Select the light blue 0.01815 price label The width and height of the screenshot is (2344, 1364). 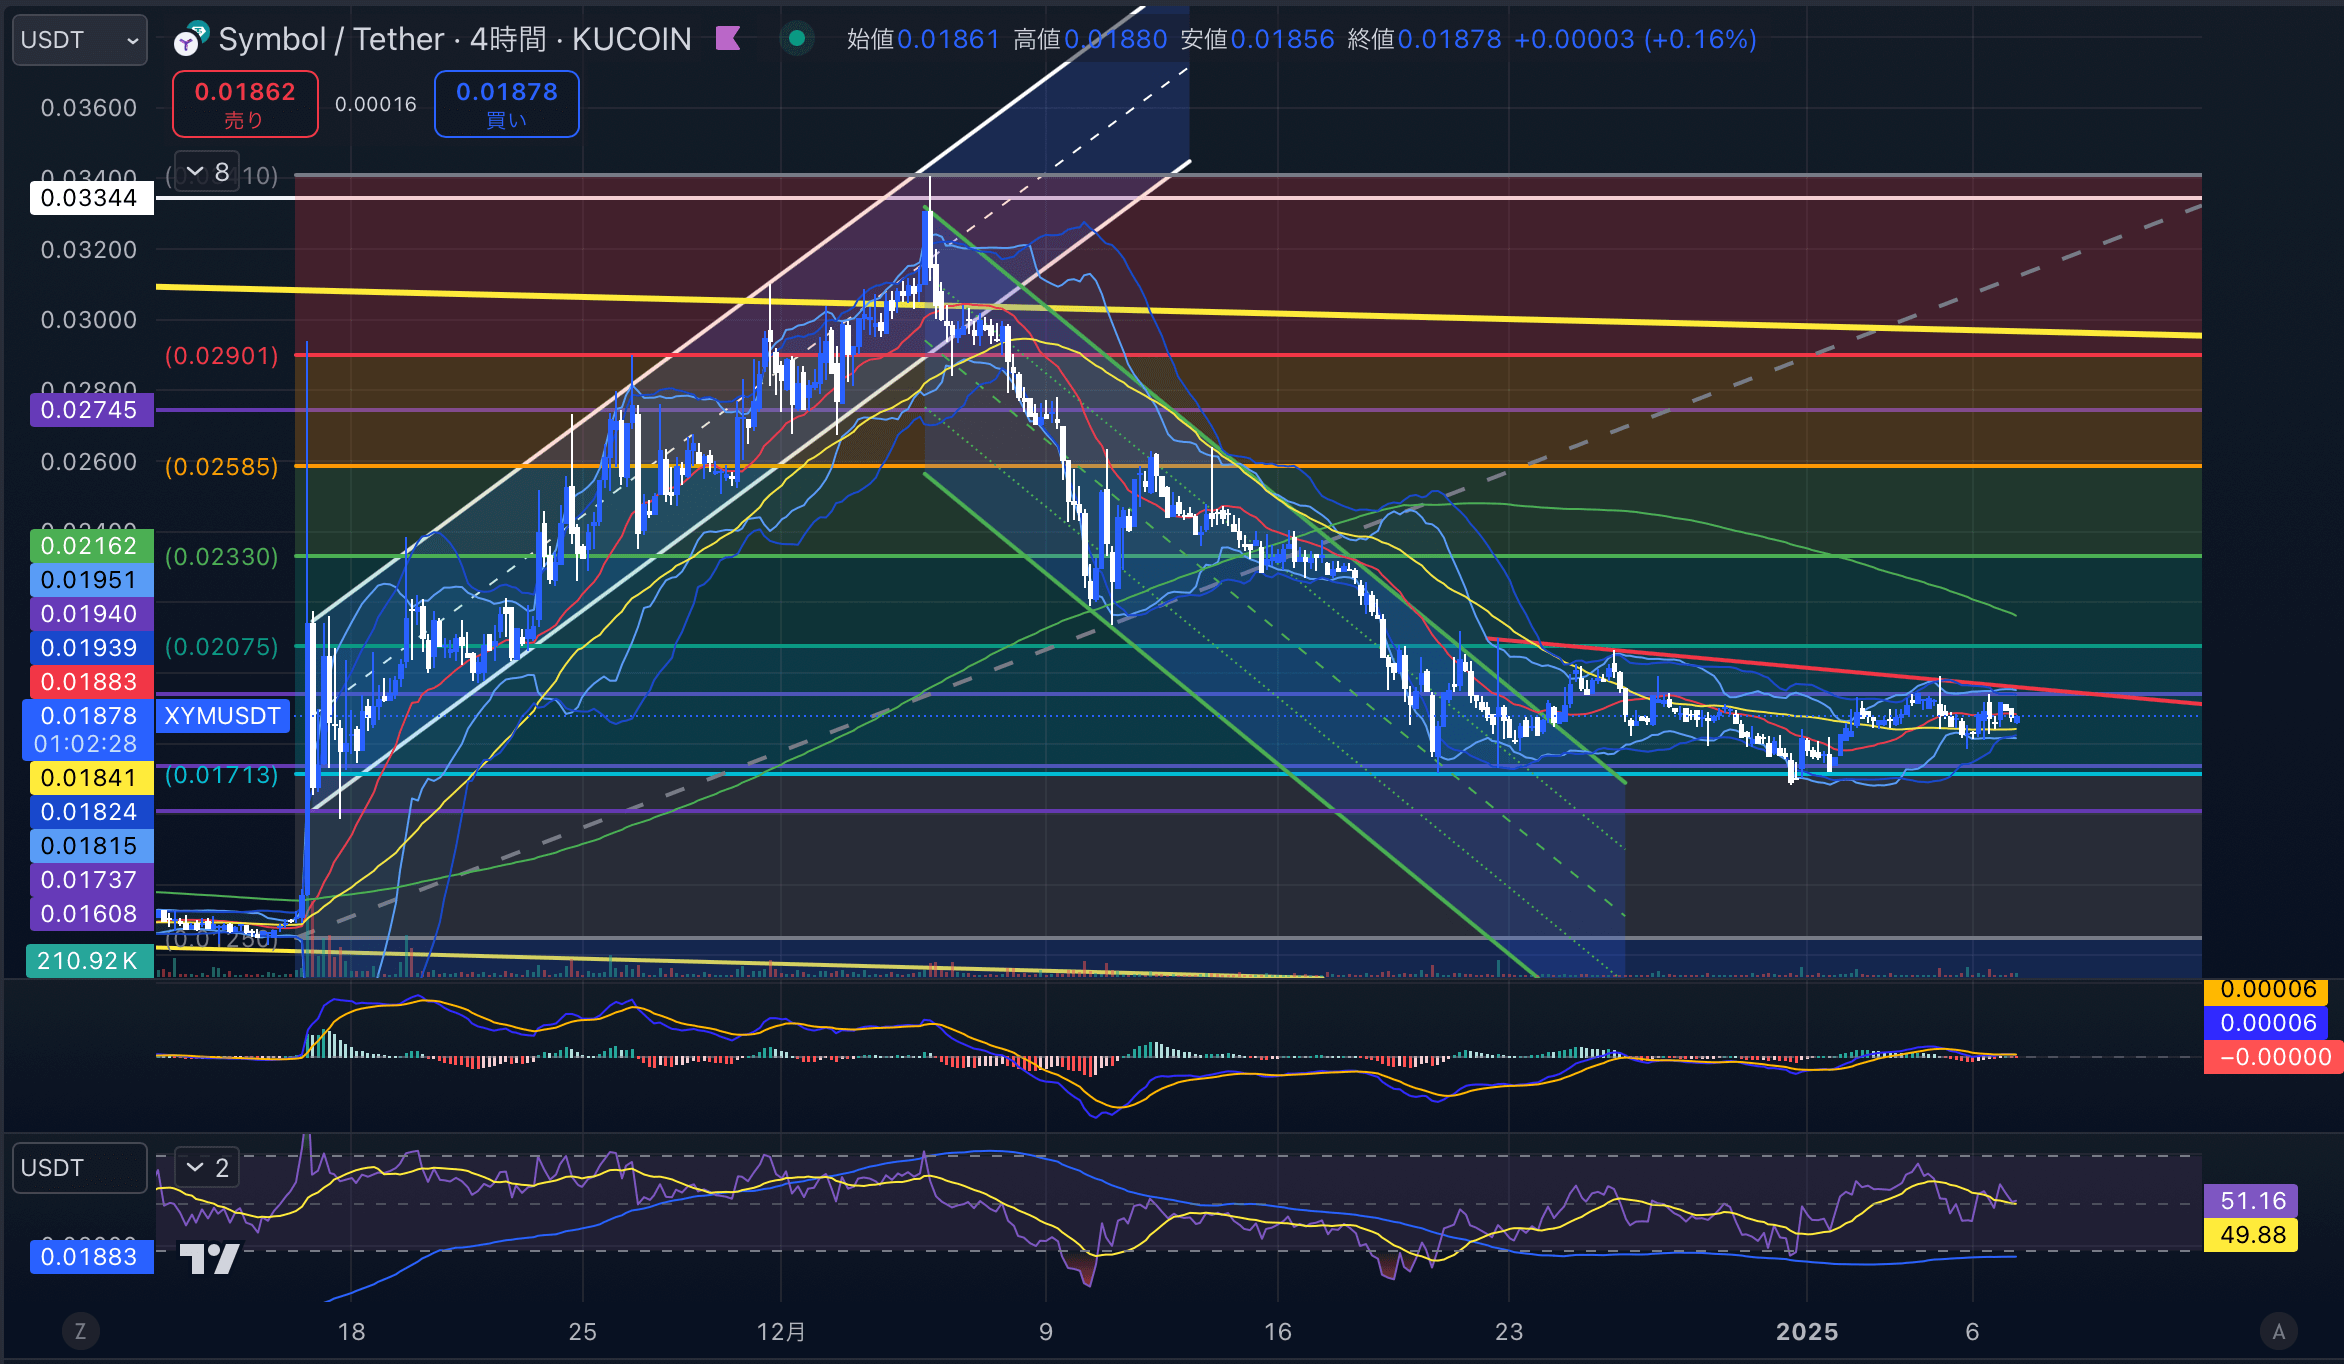pos(92,846)
